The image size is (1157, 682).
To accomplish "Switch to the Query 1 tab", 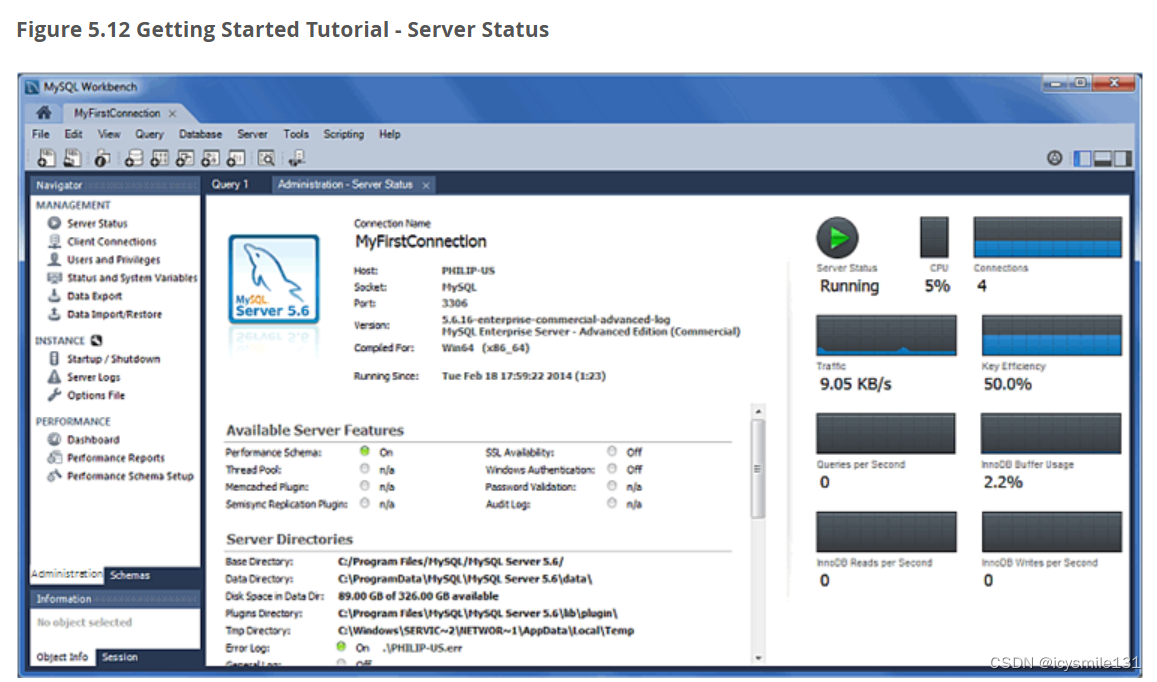I will tap(230, 184).
